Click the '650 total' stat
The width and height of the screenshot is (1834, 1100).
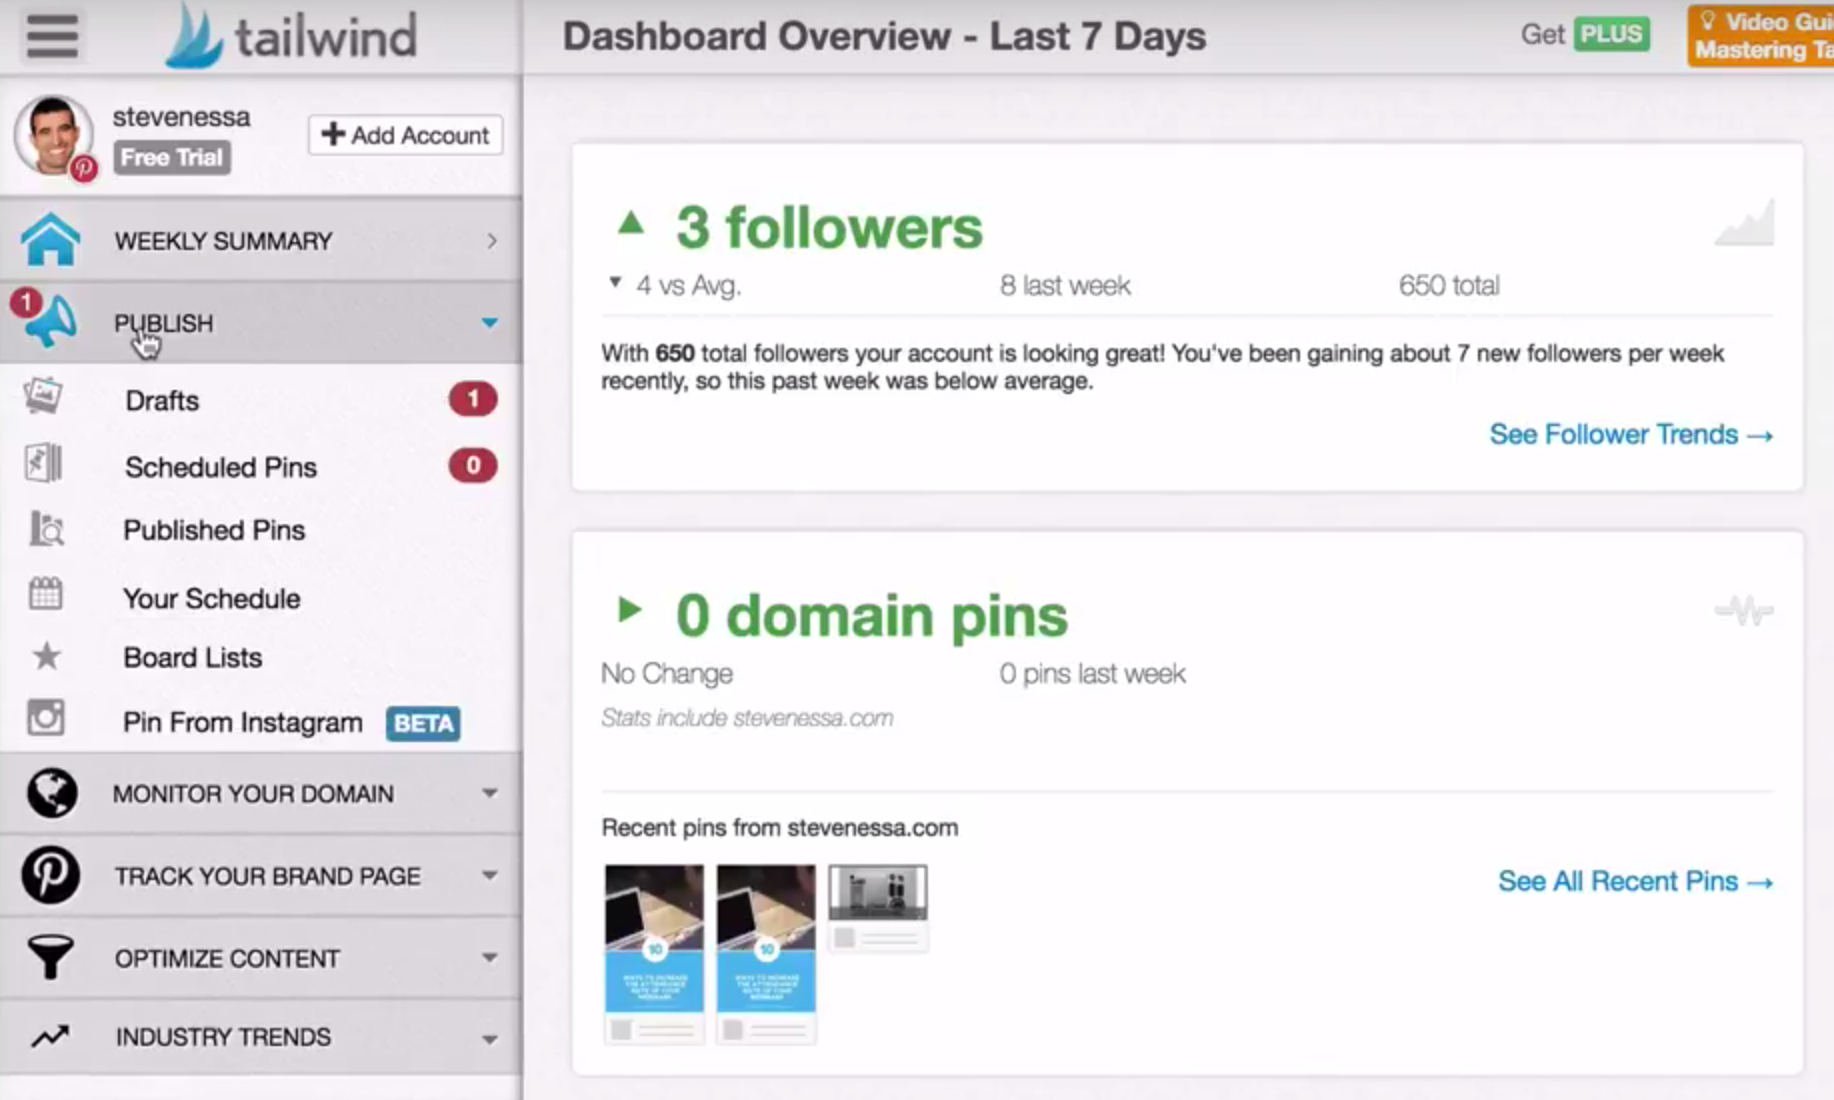coord(1449,285)
